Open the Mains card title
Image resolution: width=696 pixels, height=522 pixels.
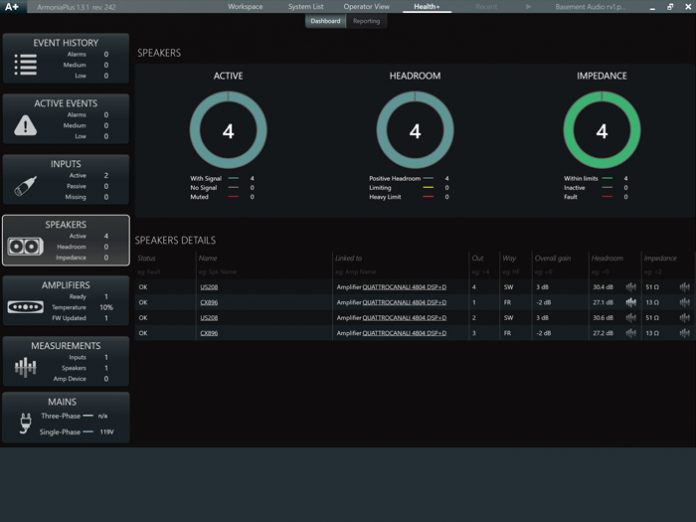(62, 402)
